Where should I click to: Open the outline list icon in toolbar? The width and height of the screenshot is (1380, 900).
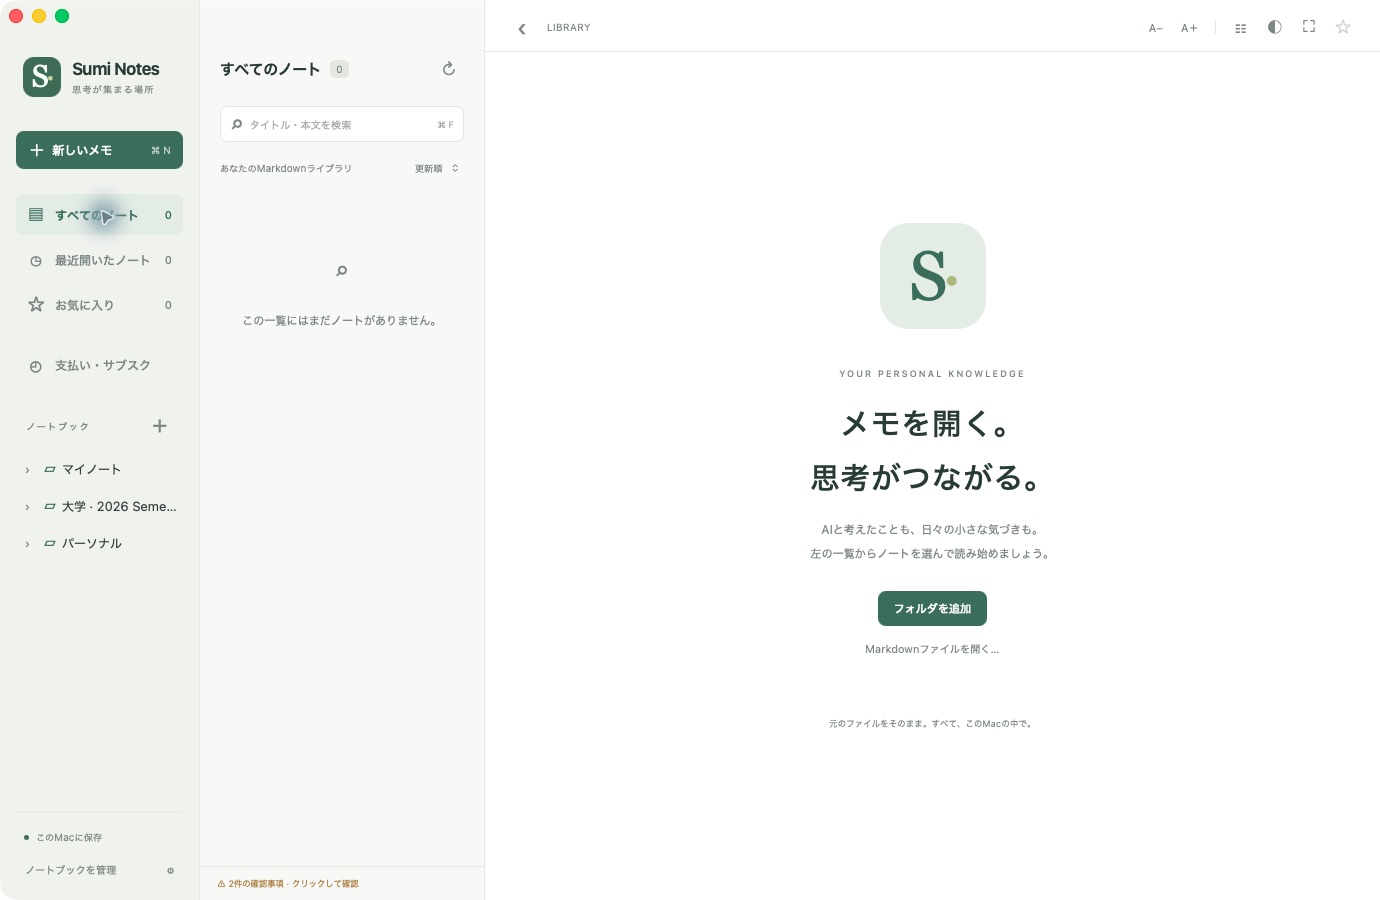1241,28
